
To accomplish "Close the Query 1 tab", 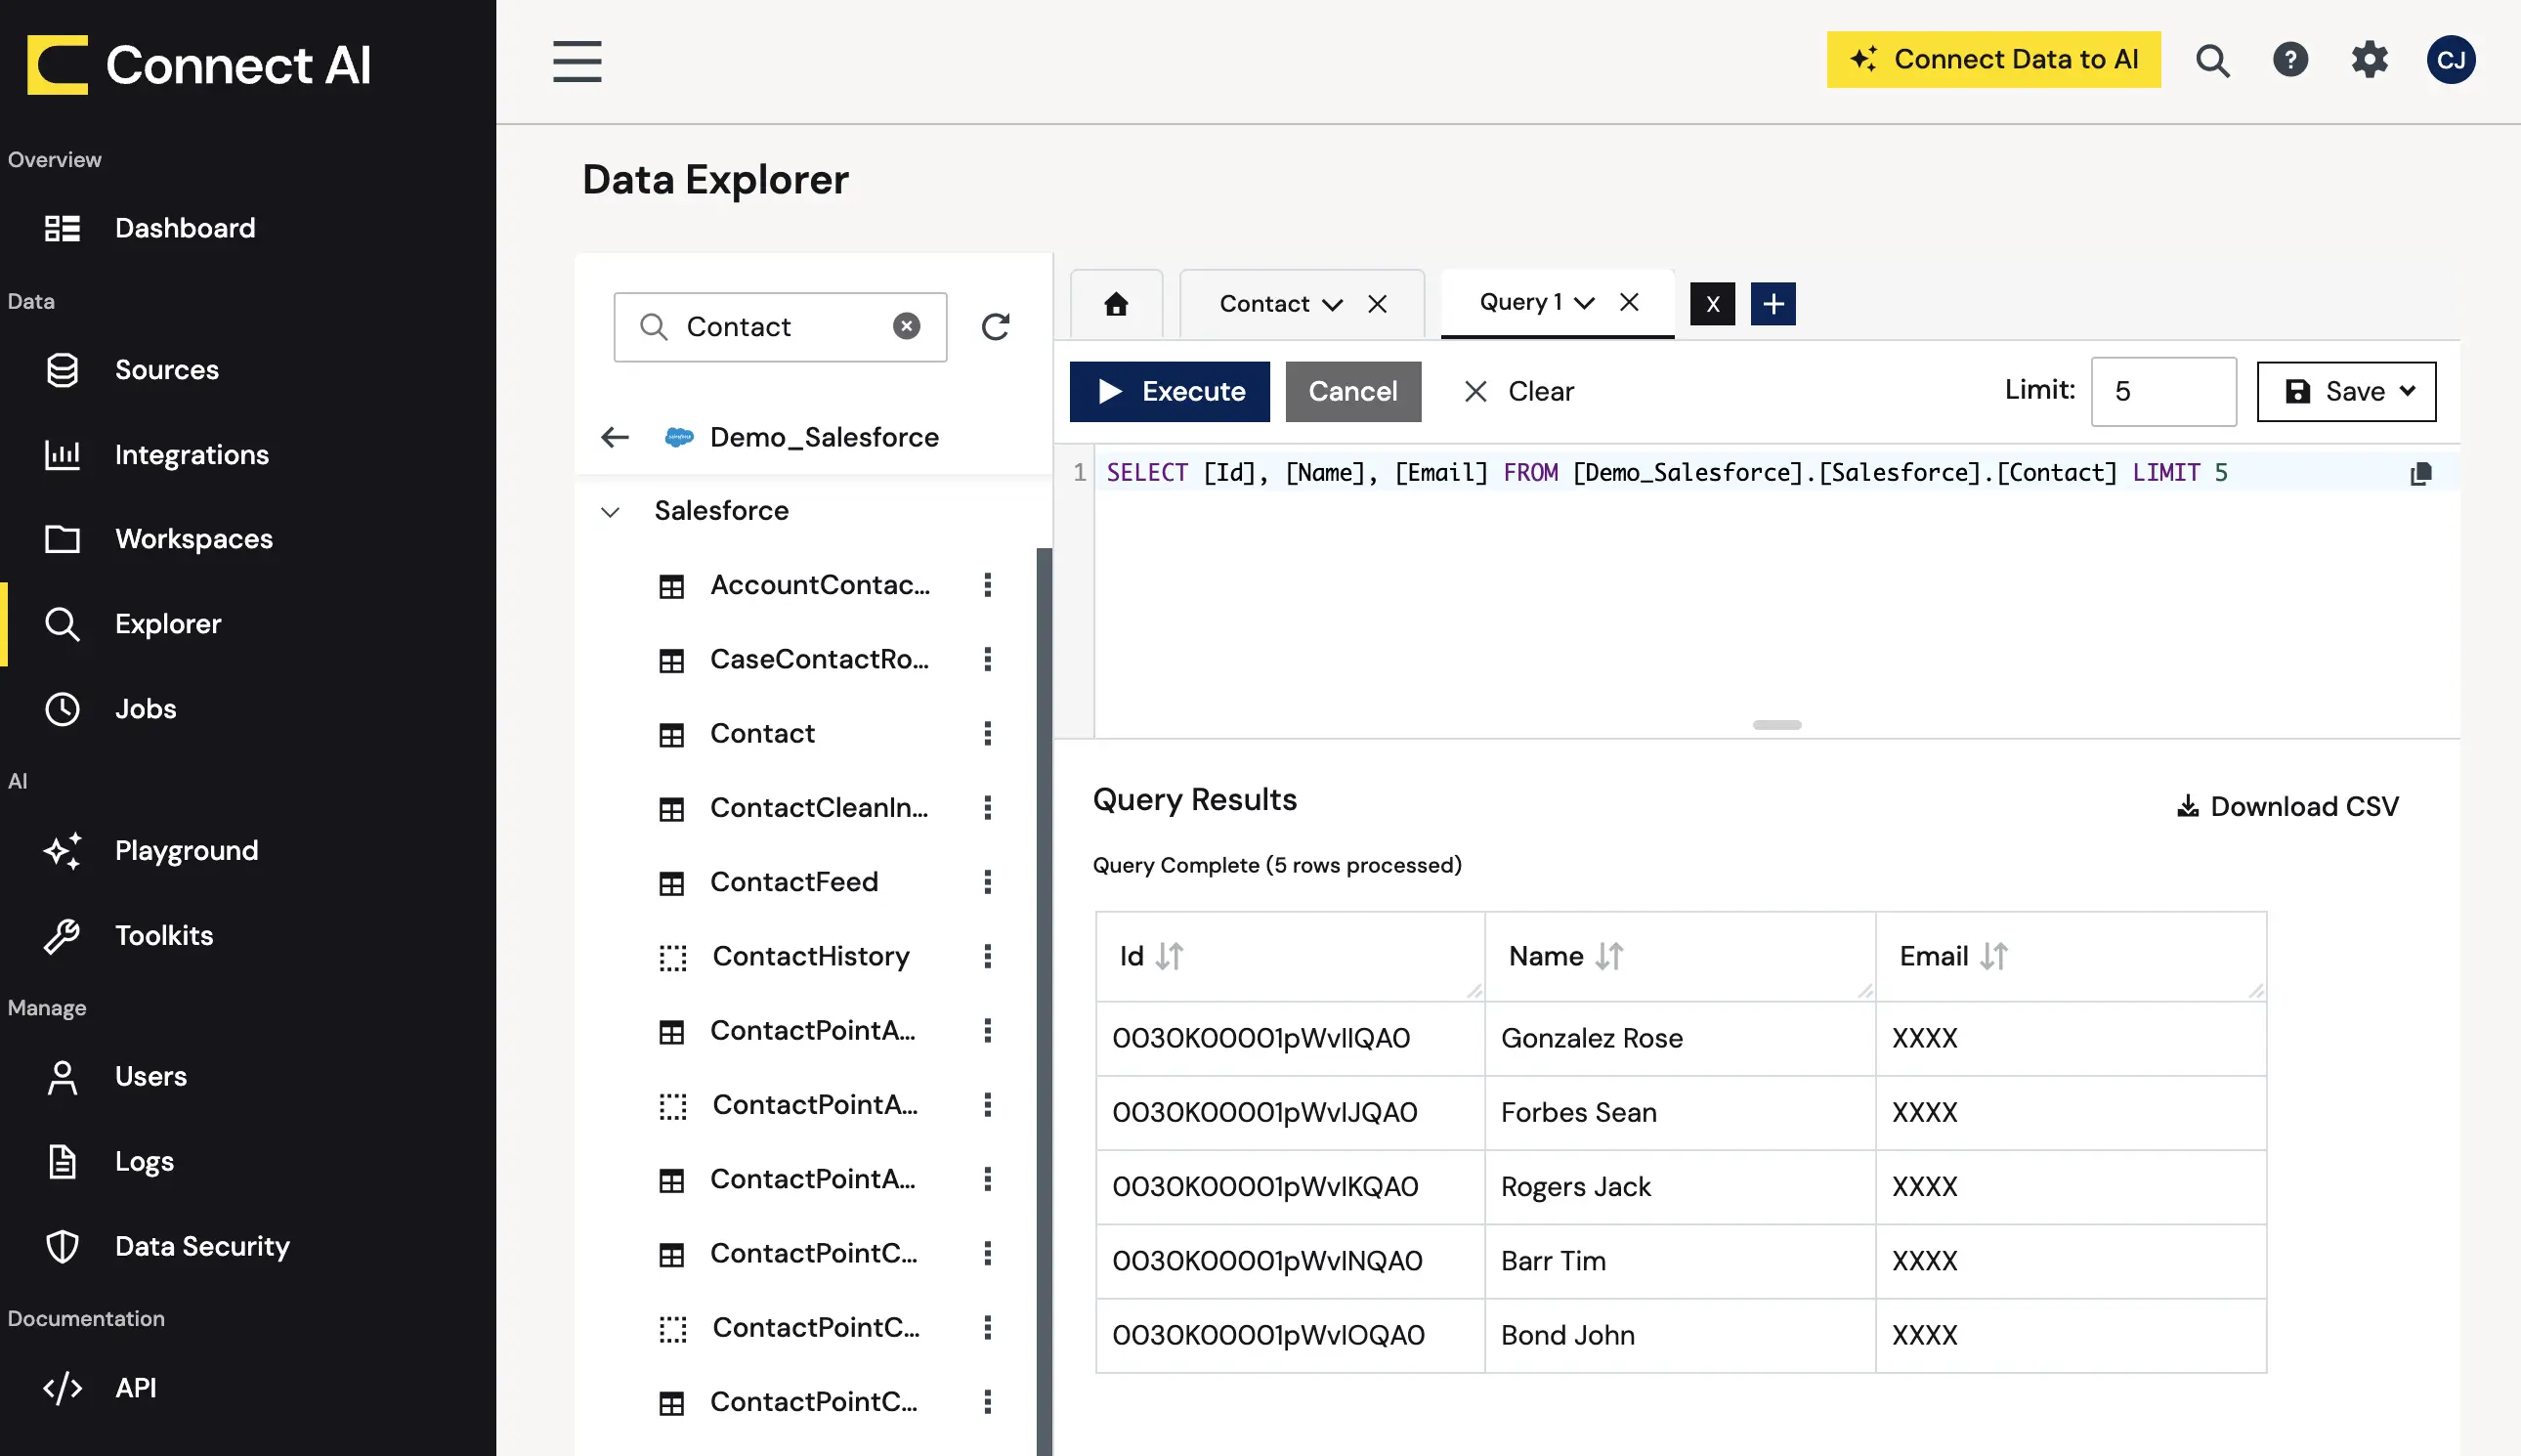I will tap(1629, 301).
